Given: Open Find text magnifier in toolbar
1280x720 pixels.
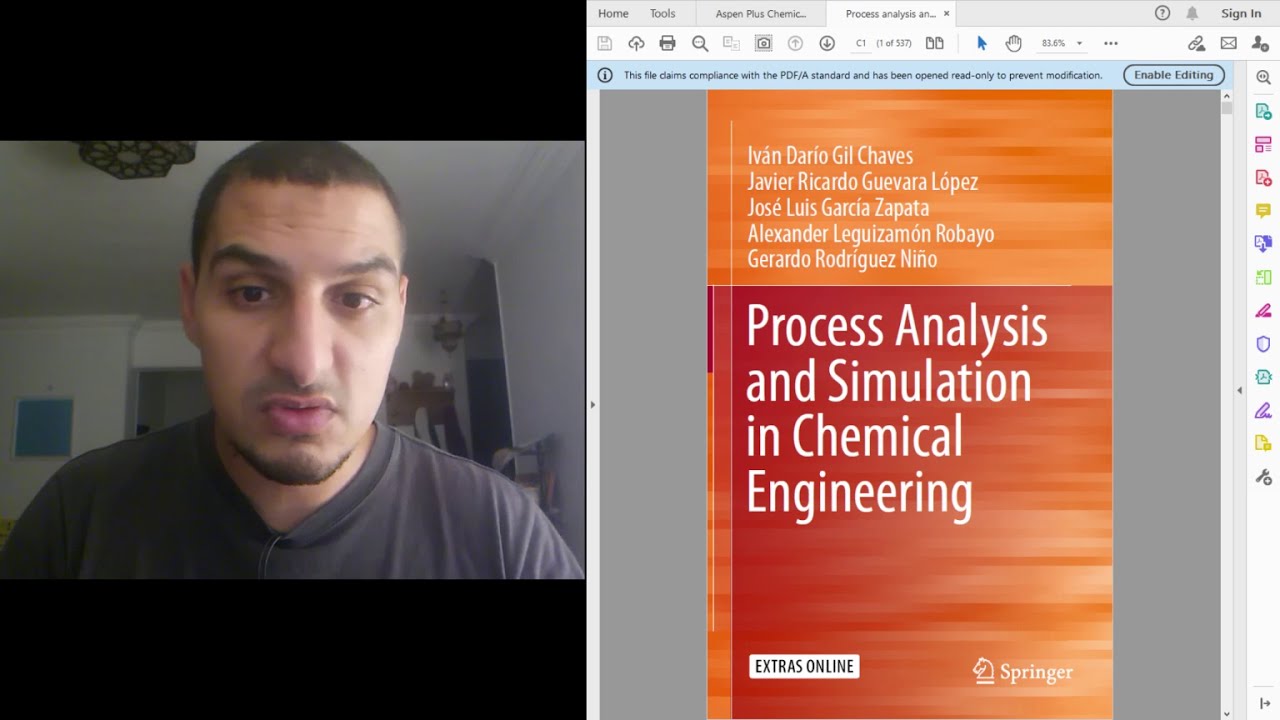Looking at the screenshot, I should click(700, 43).
